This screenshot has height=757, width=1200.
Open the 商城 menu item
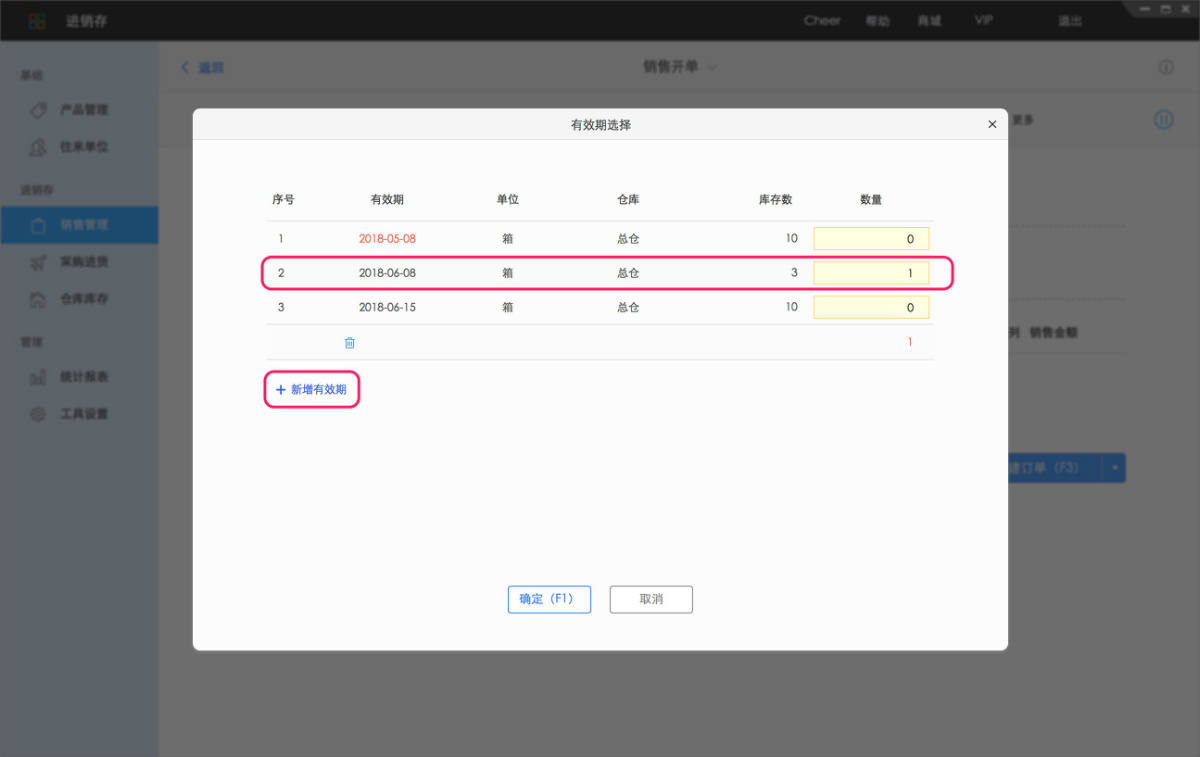[929, 21]
